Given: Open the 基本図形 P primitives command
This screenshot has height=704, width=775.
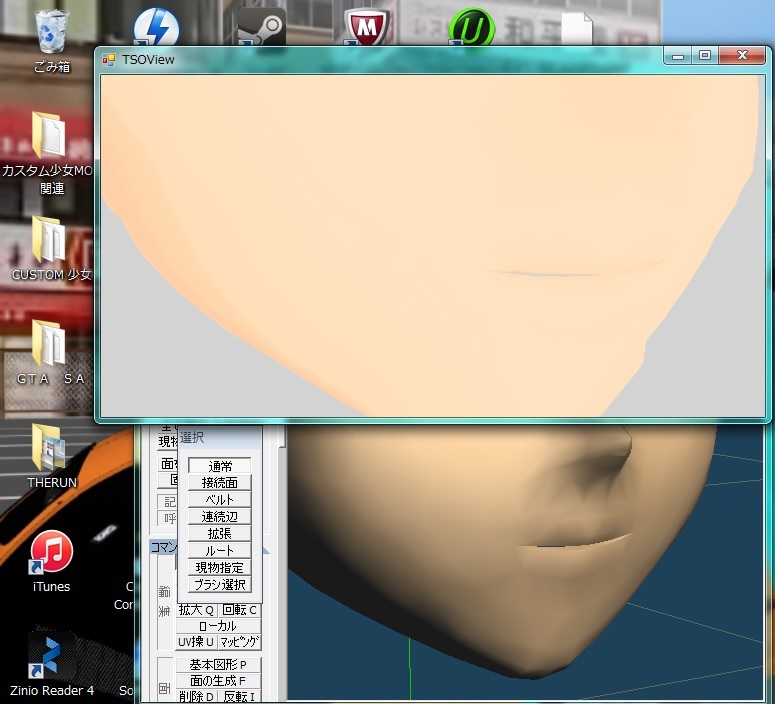Looking at the screenshot, I should click(x=218, y=665).
